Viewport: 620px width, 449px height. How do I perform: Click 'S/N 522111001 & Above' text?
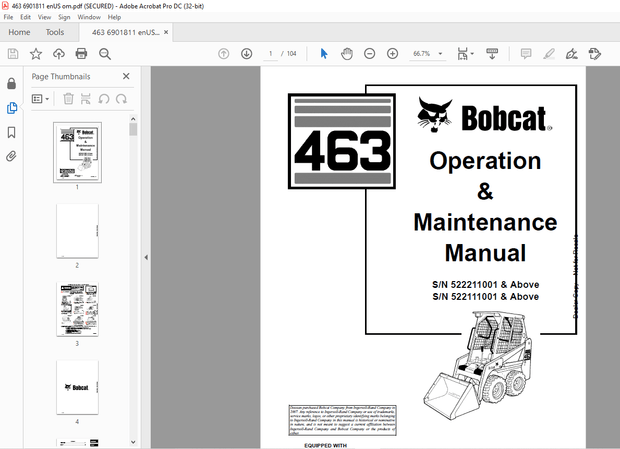[x=486, y=296]
